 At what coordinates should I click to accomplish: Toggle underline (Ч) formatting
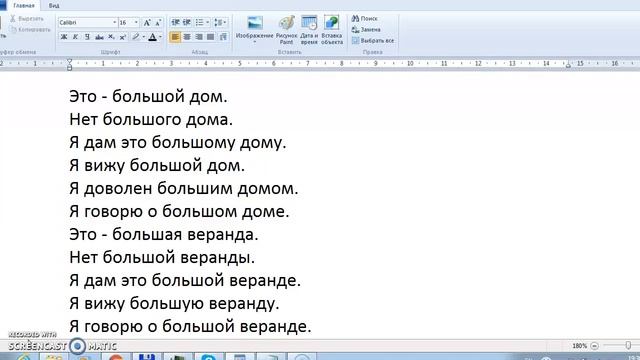[87, 37]
